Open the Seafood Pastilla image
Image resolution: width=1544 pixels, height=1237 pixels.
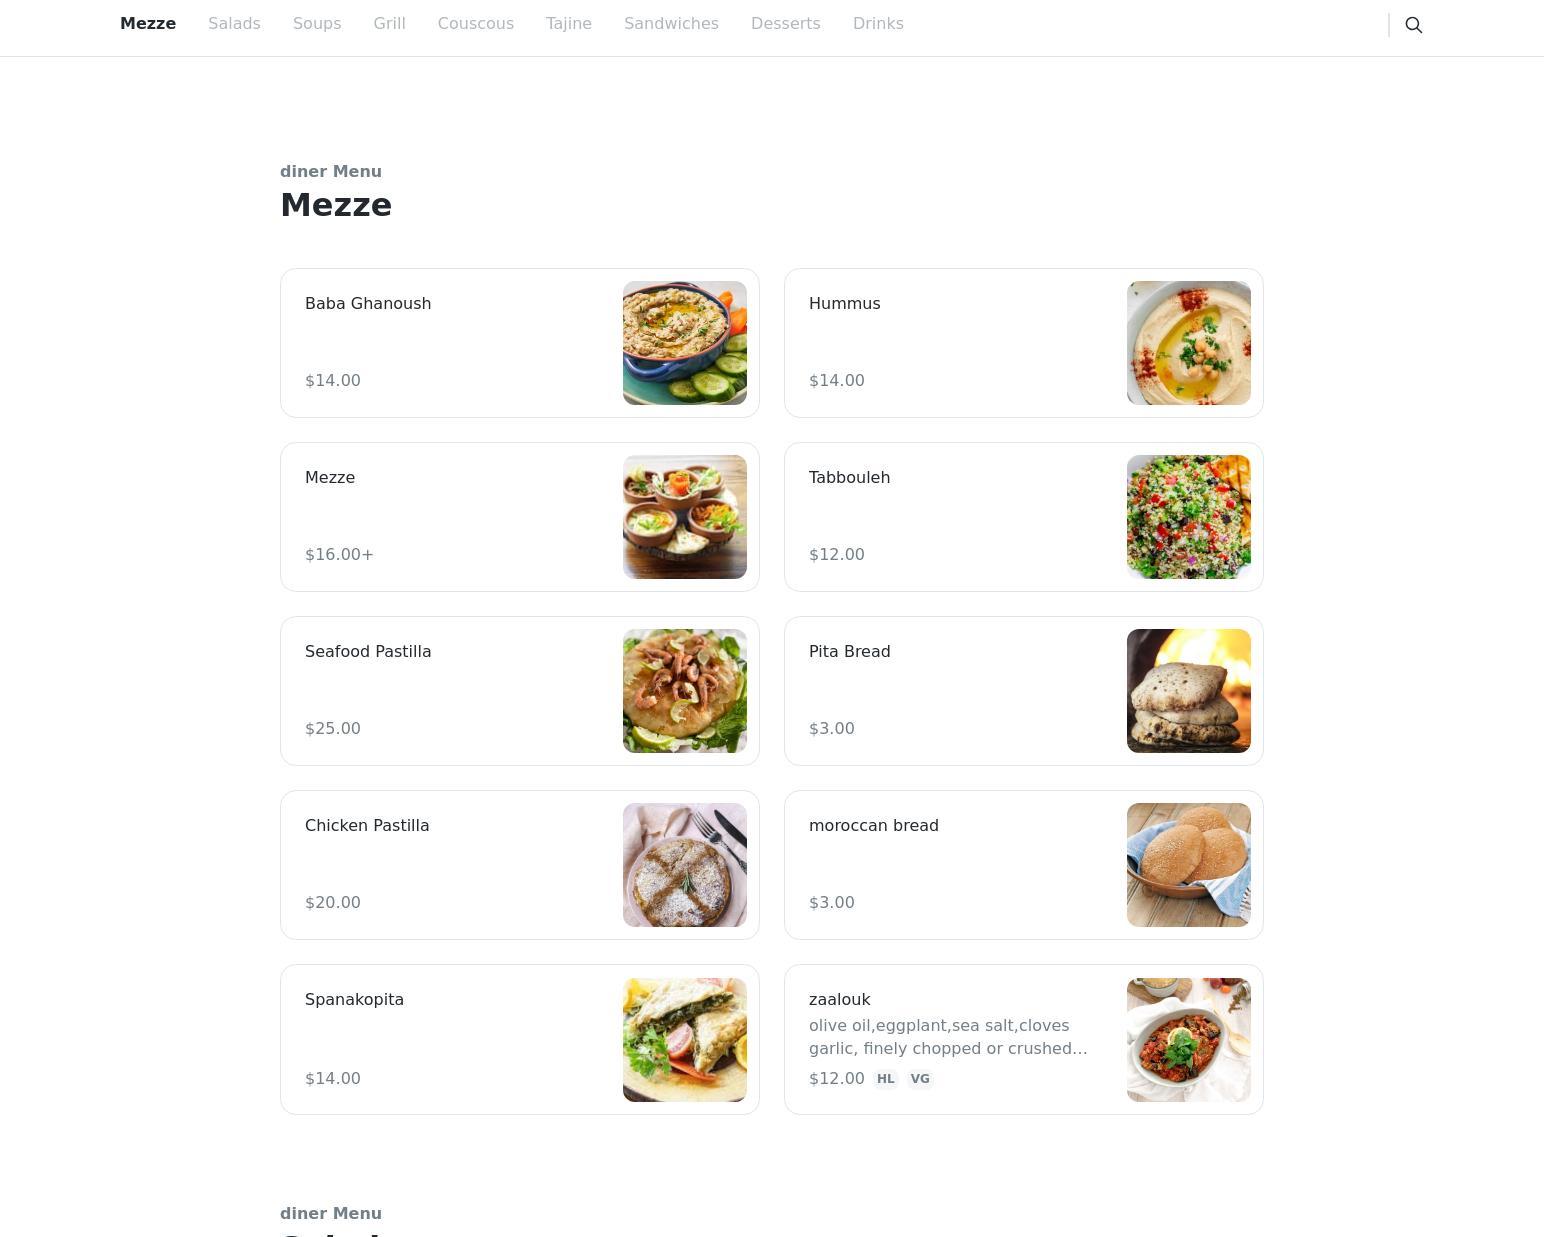coord(685,691)
